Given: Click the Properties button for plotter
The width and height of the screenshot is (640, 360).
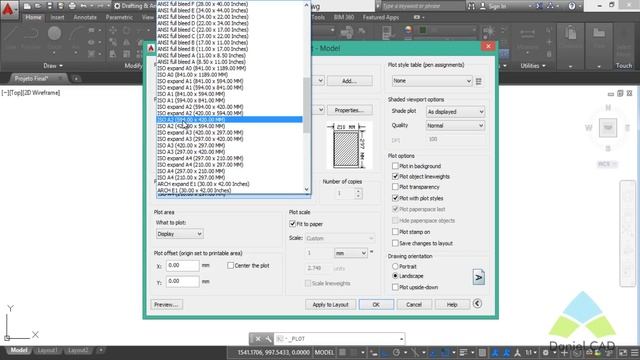Looking at the screenshot, I should point(349,110).
